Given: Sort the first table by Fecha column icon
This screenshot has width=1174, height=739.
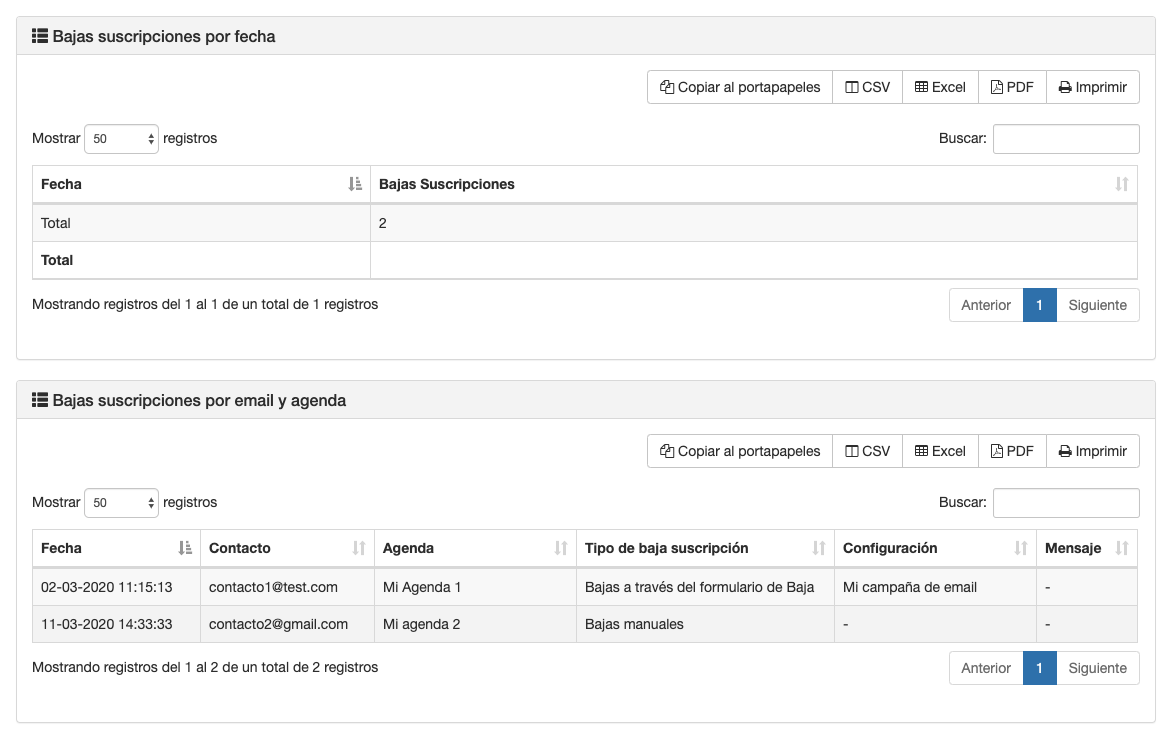Looking at the screenshot, I should [x=354, y=184].
